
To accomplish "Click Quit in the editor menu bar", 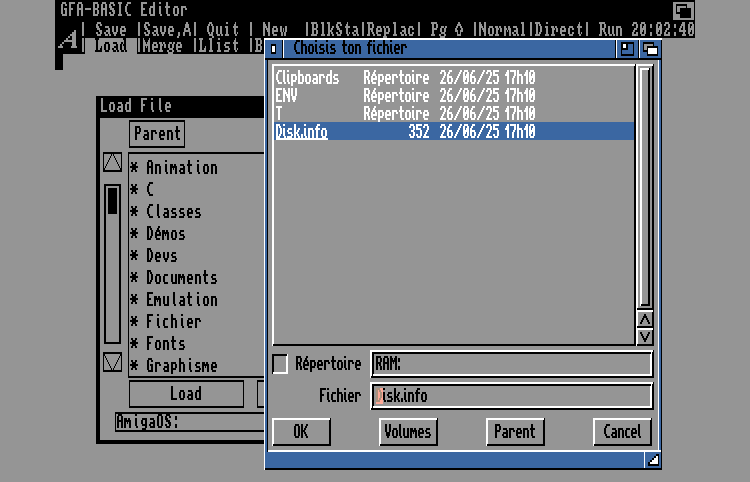I will [222, 30].
